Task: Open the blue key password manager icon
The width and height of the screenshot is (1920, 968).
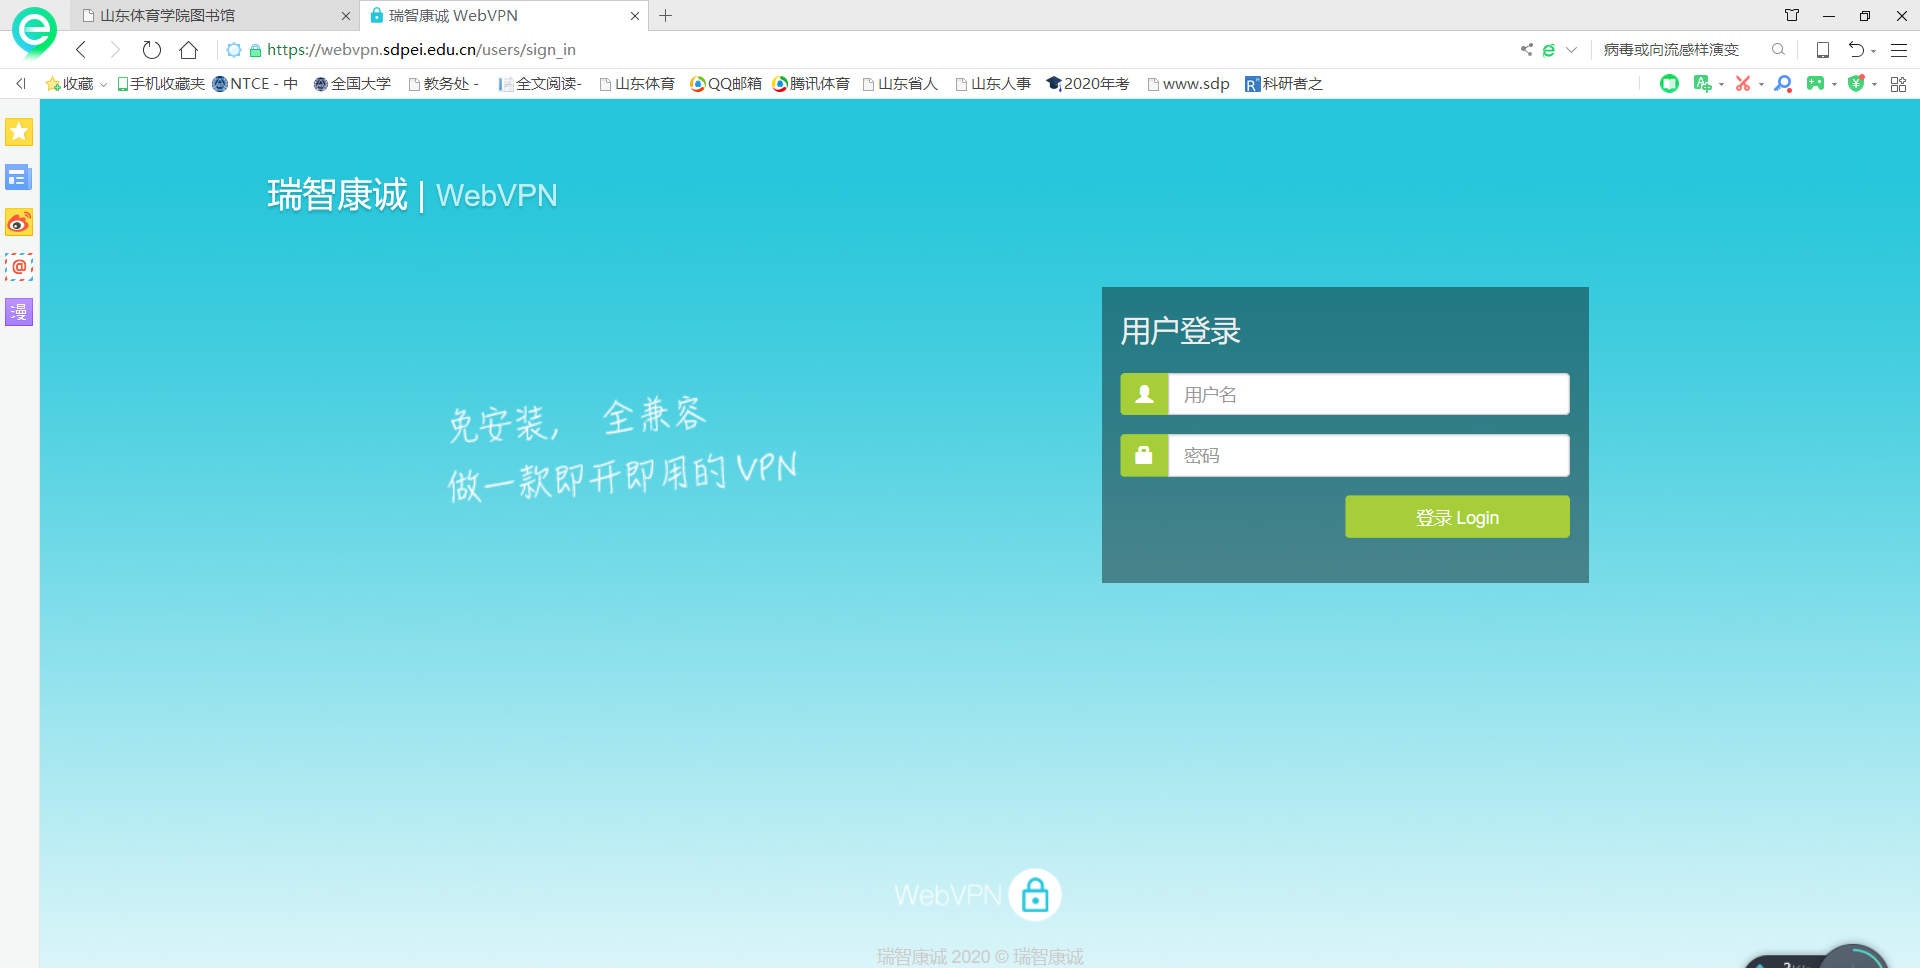Action: coord(1783,84)
